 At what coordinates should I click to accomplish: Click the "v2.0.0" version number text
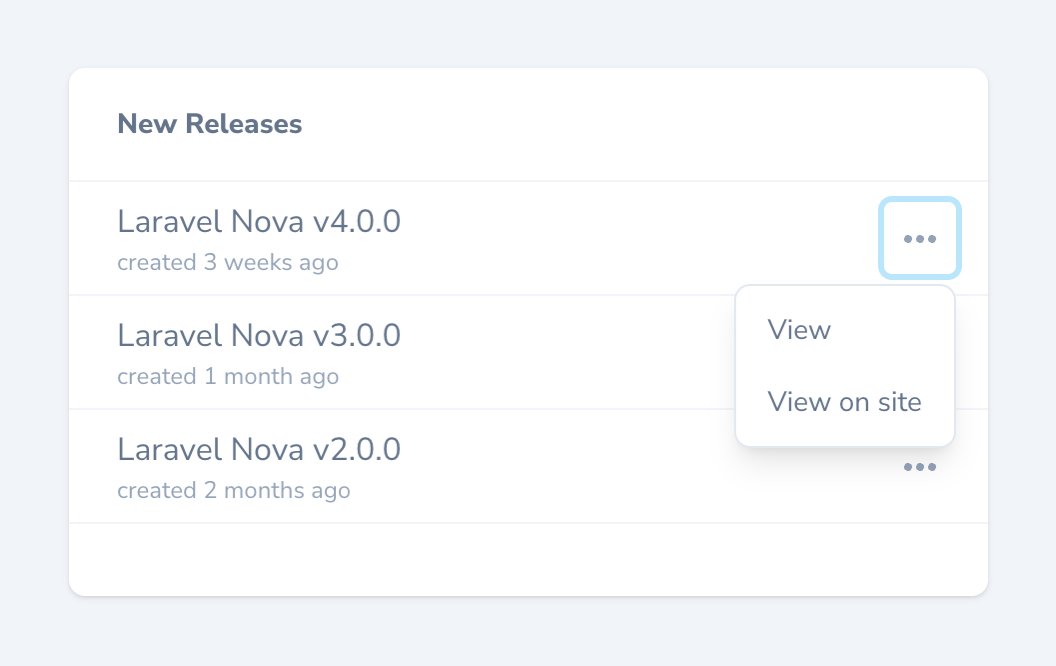(x=362, y=449)
